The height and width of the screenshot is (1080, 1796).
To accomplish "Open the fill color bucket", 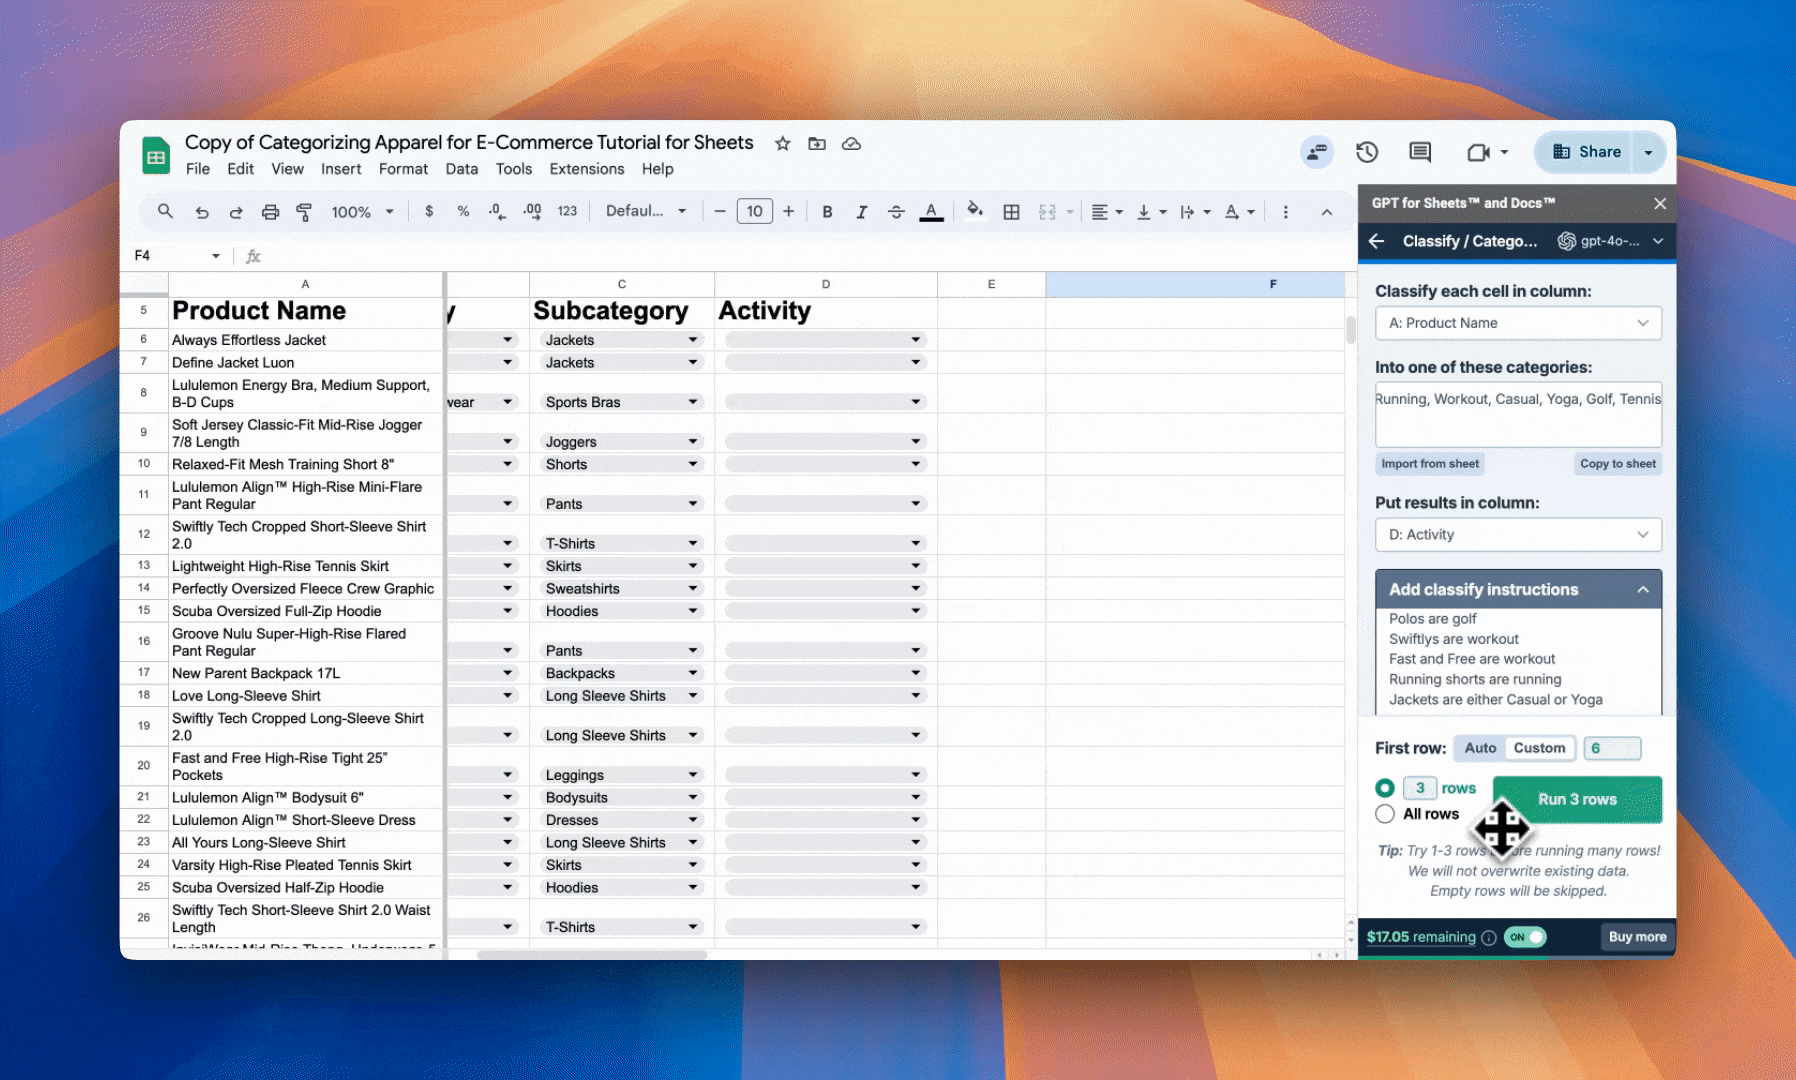I will pyautogui.click(x=975, y=211).
